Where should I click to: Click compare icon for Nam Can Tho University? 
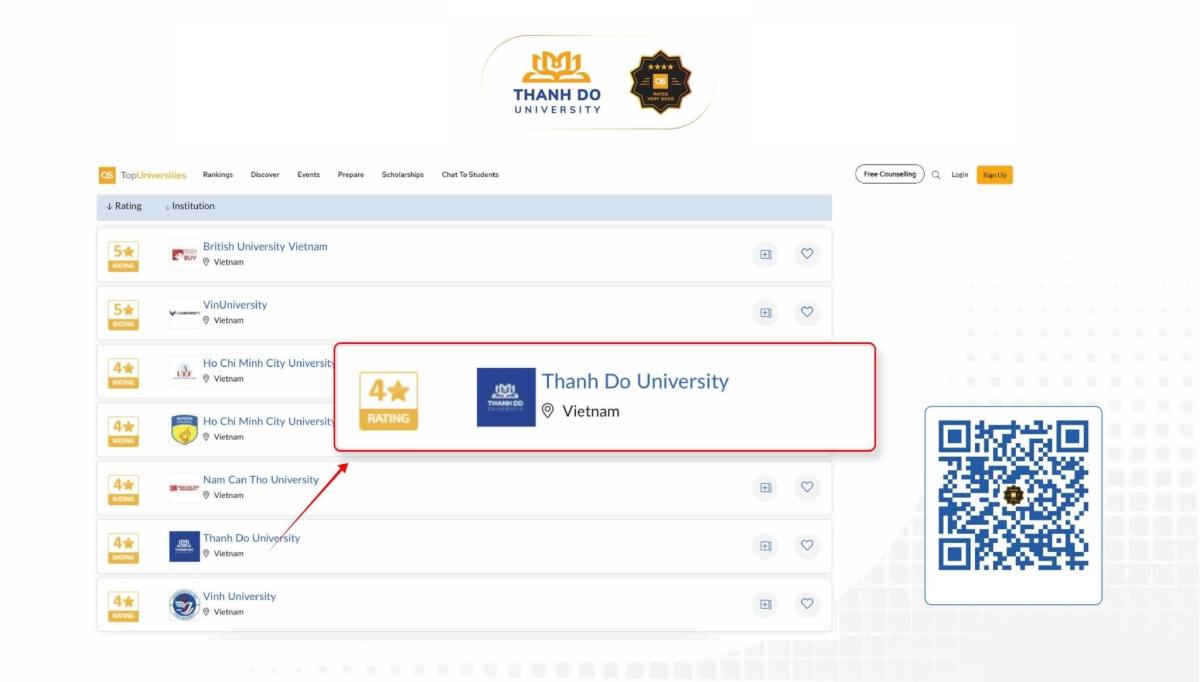(x=765, y=487)
